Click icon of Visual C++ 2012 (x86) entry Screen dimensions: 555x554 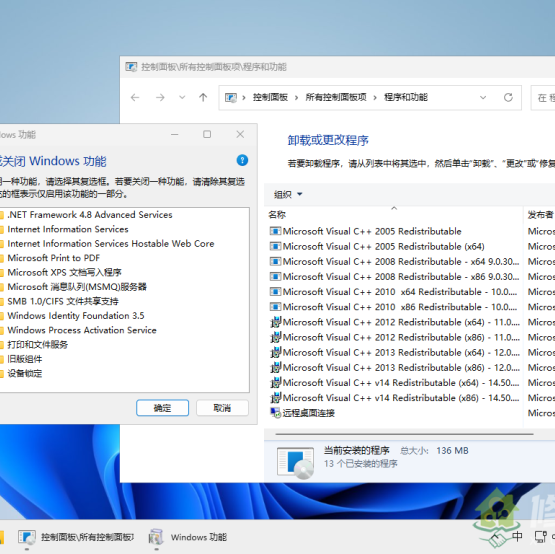(x=275, y=337)
